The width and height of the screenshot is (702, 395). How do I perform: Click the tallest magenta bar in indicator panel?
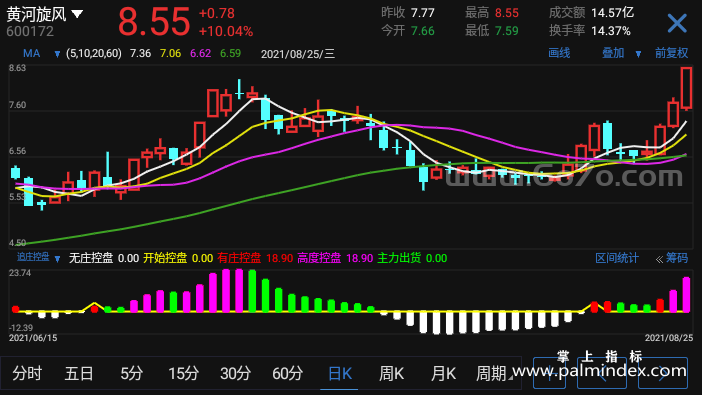pyautogui.click(x=239, y=290)
